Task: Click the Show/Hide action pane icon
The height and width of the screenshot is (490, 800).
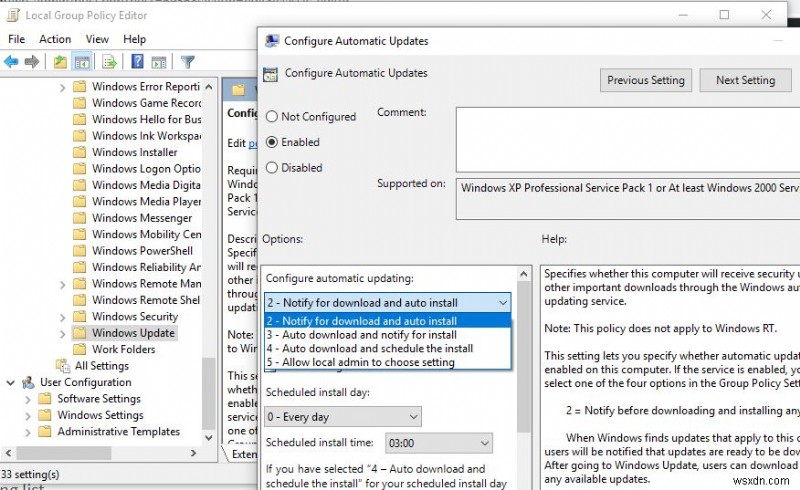Action: (159, 62)
